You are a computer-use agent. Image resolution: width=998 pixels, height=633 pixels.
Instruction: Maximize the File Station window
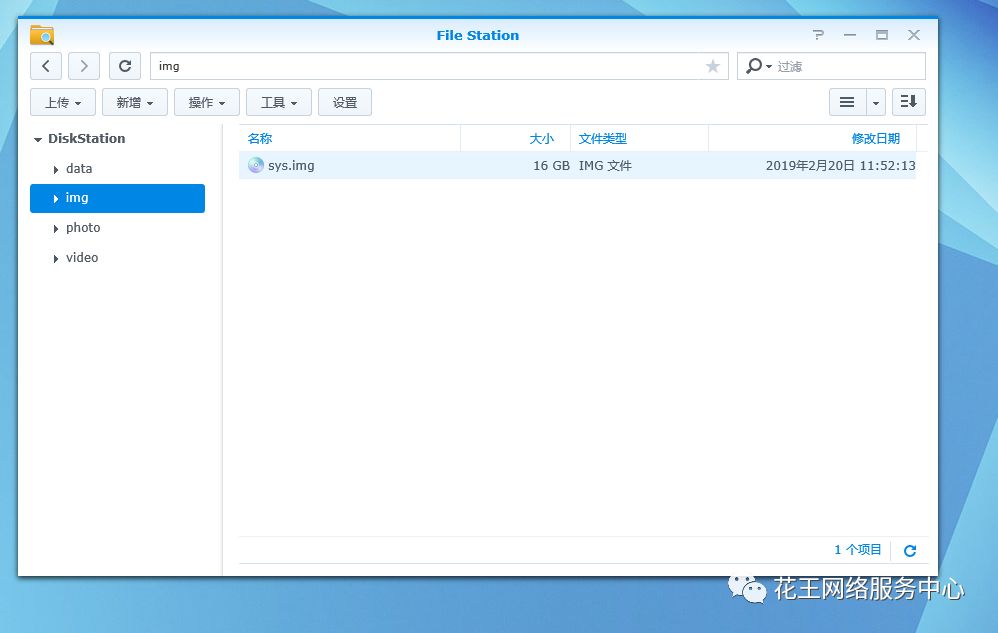click(x=882, y=35)
